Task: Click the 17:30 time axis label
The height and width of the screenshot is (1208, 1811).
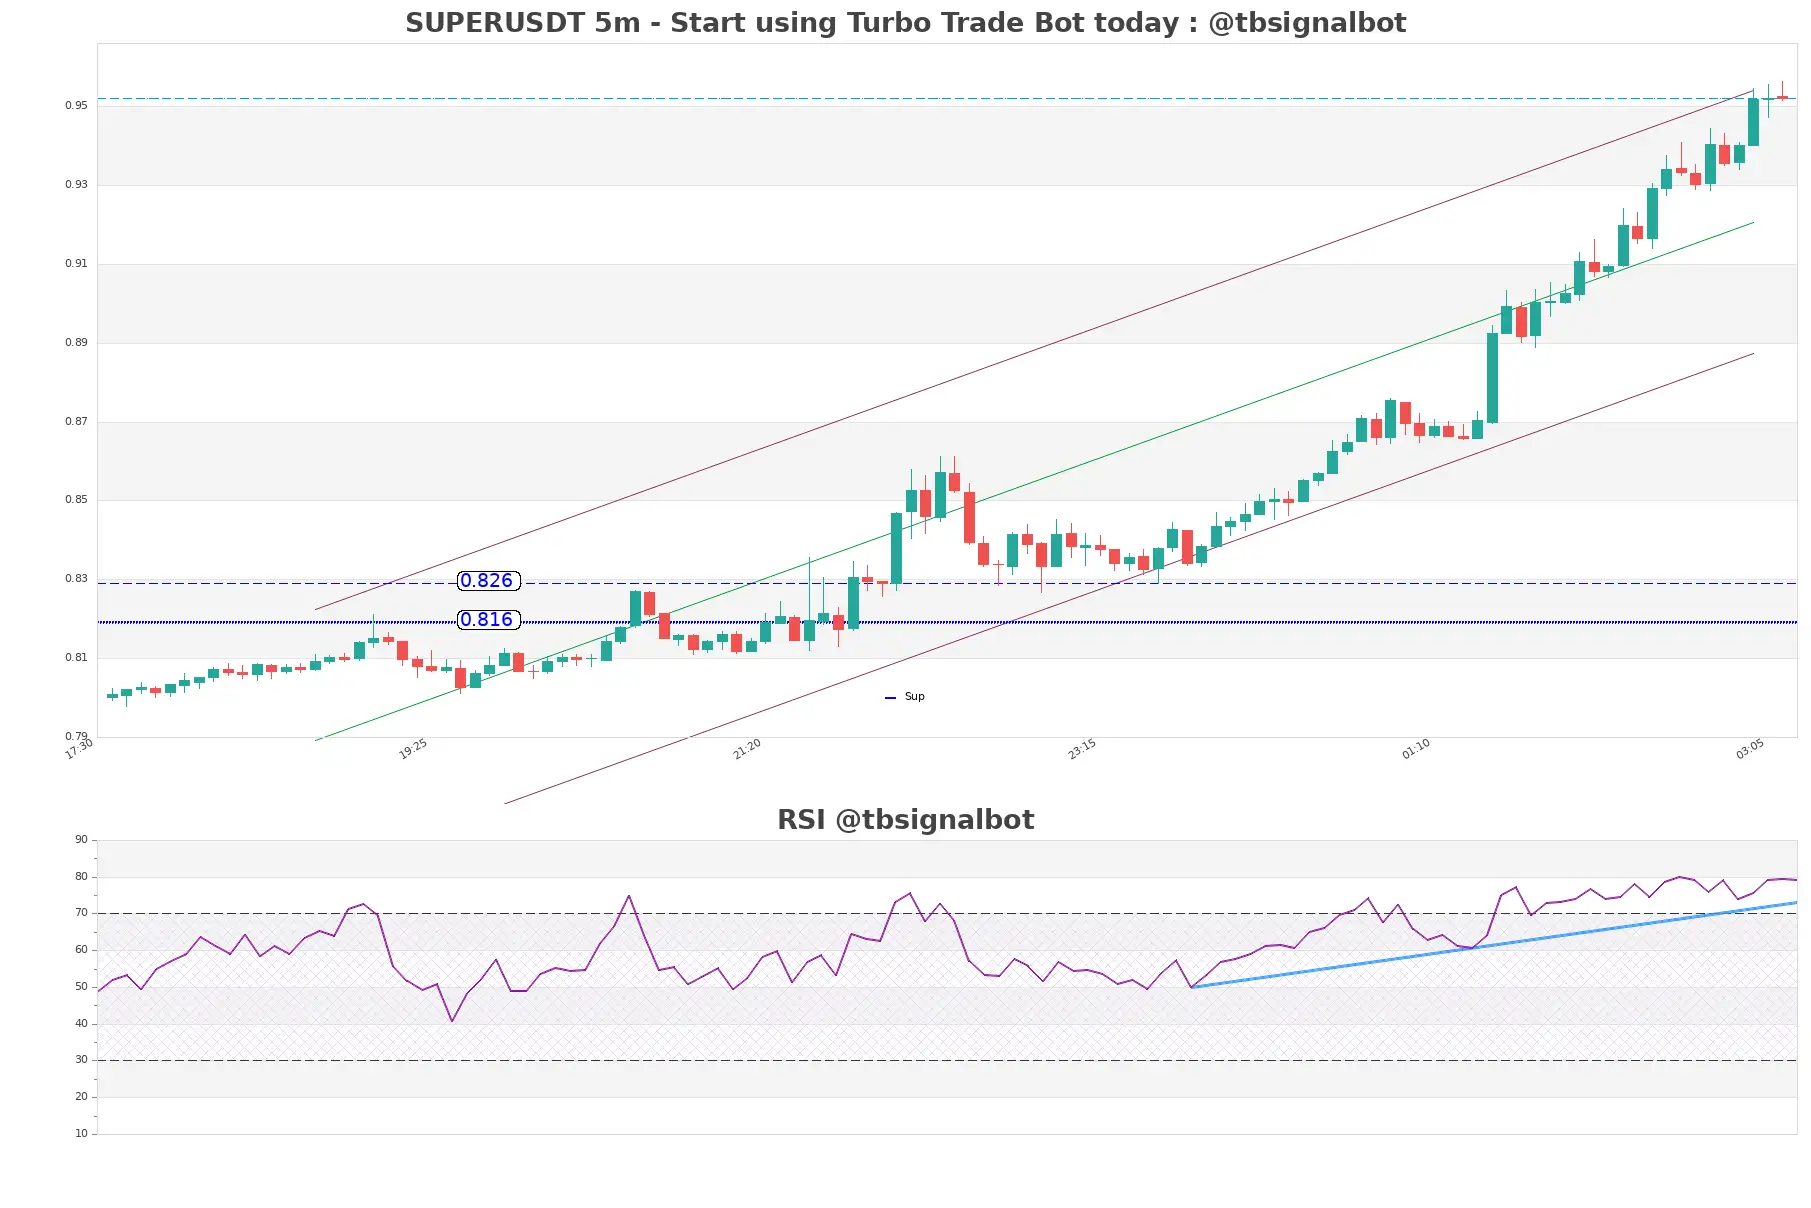Action: coord(79,749)
